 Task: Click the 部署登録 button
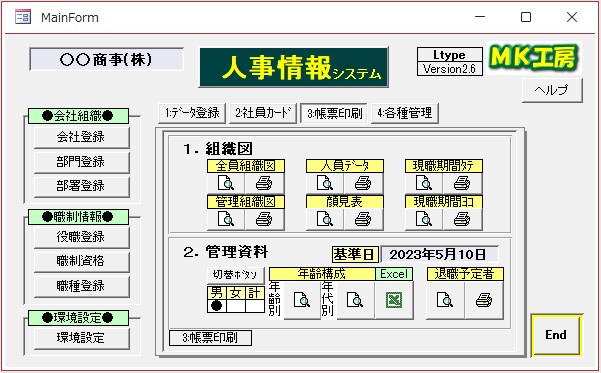81,186
